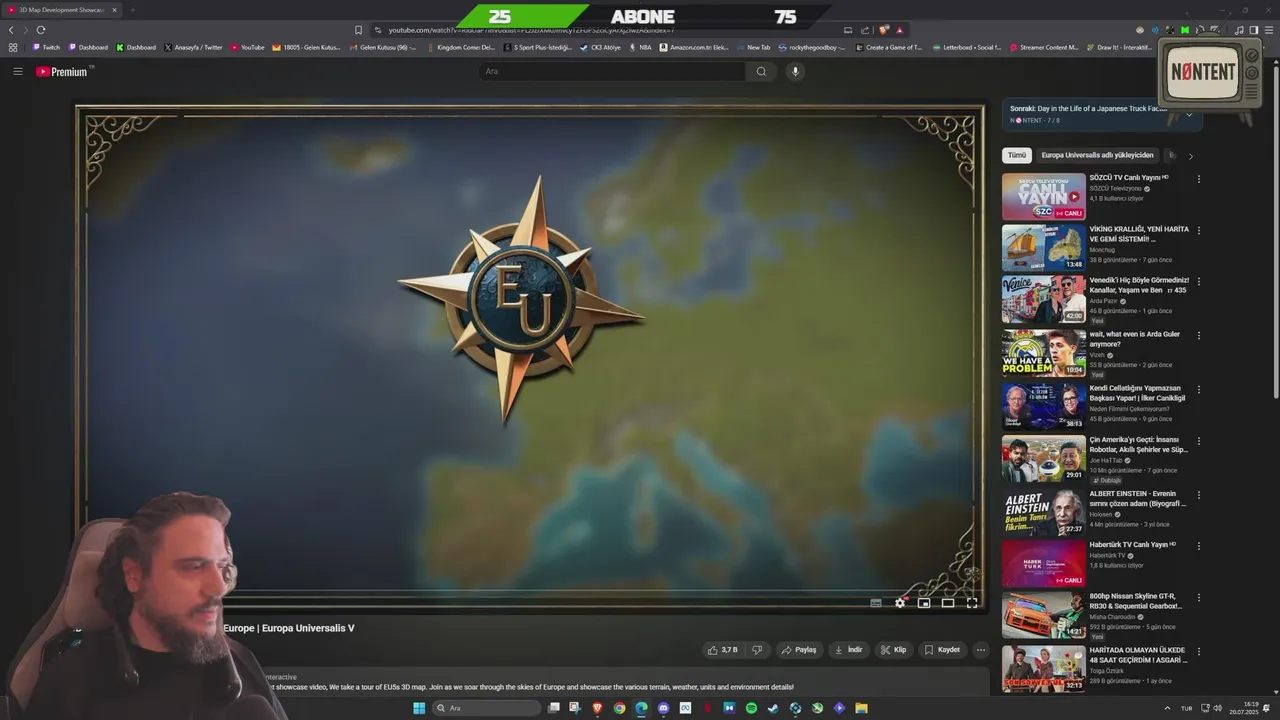The width and height of the screenshot is (1280, 720).
Task: Open Spotify from the taskbar
Action: click(x=752, y=708)
